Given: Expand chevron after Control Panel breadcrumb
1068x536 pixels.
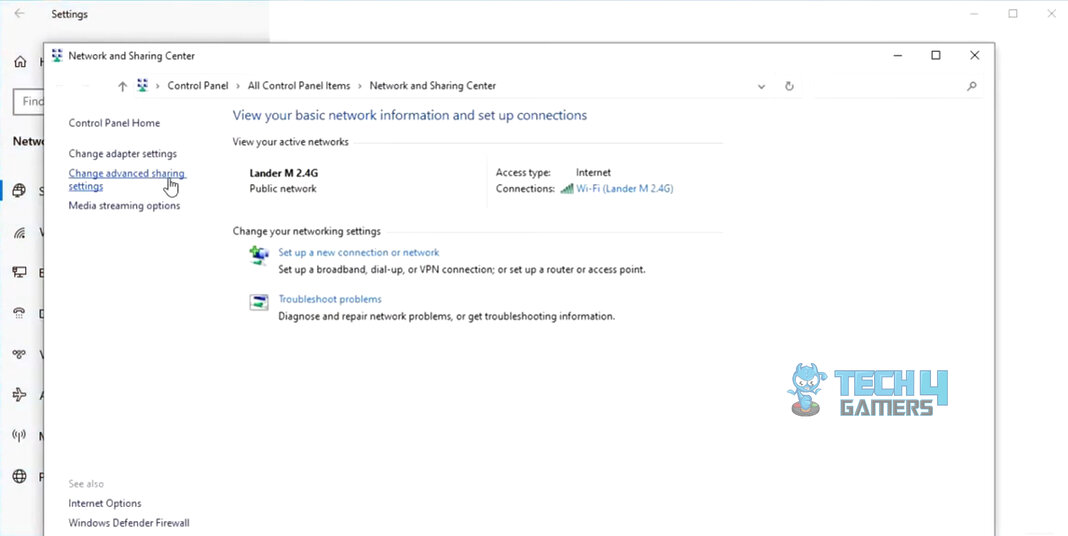Looking at the screenshot, I should click(x=238, y=86).
